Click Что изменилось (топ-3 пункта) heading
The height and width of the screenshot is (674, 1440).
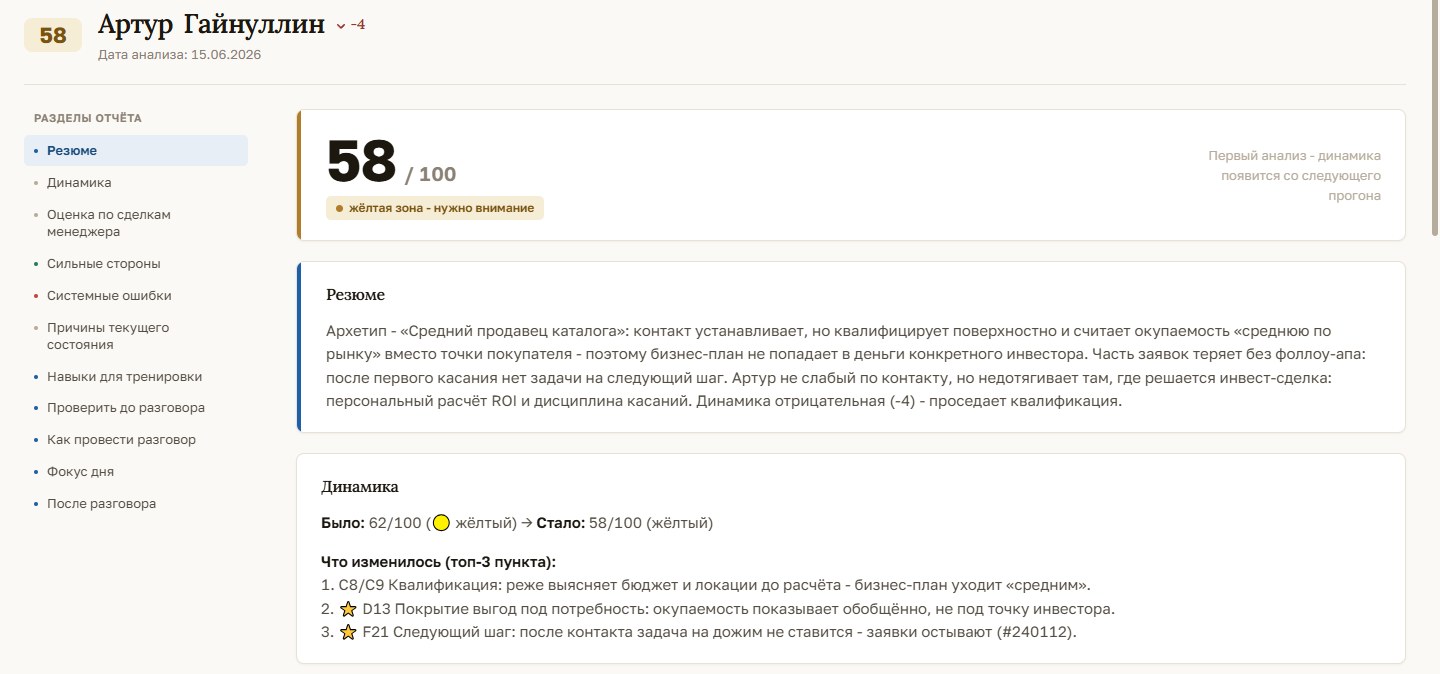pos(438,562)
